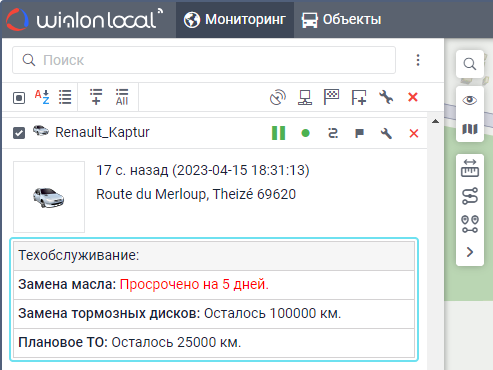Viewport: 493px width, 370px height.
Task: Click the Поиск search field
Action: pyautogui.click(x=204, y=60)
